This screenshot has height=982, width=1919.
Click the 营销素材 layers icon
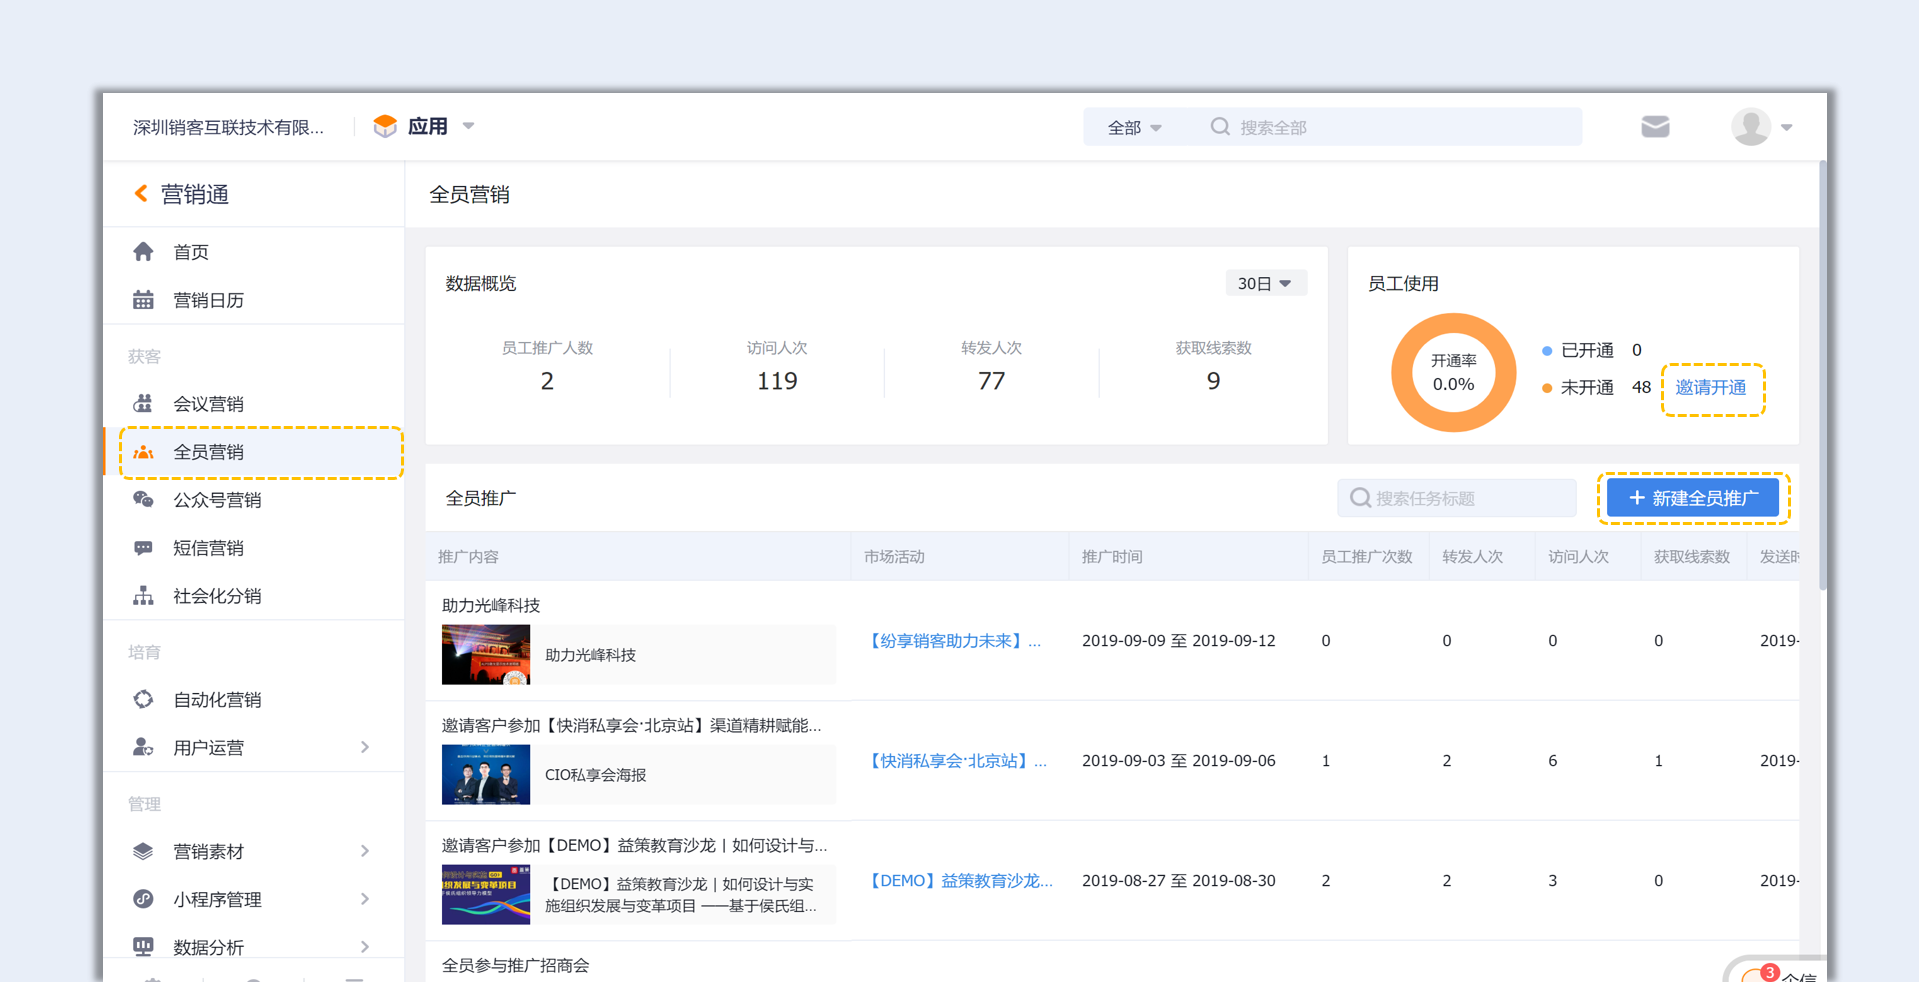[x=143, y=851]
